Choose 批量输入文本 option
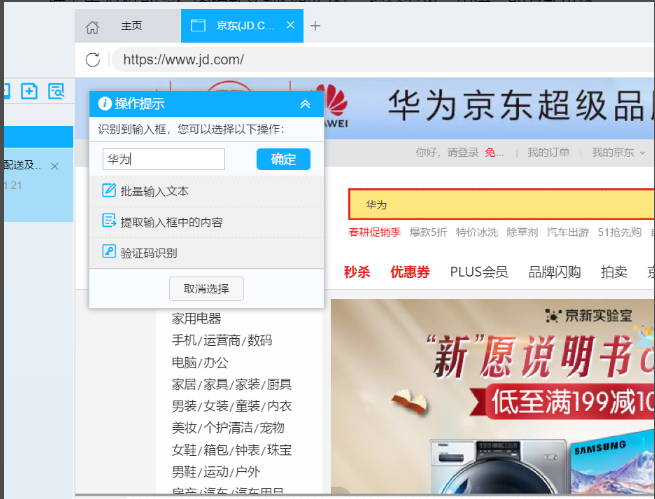This screenshot has height=499, width=655. tap(207, 191)
